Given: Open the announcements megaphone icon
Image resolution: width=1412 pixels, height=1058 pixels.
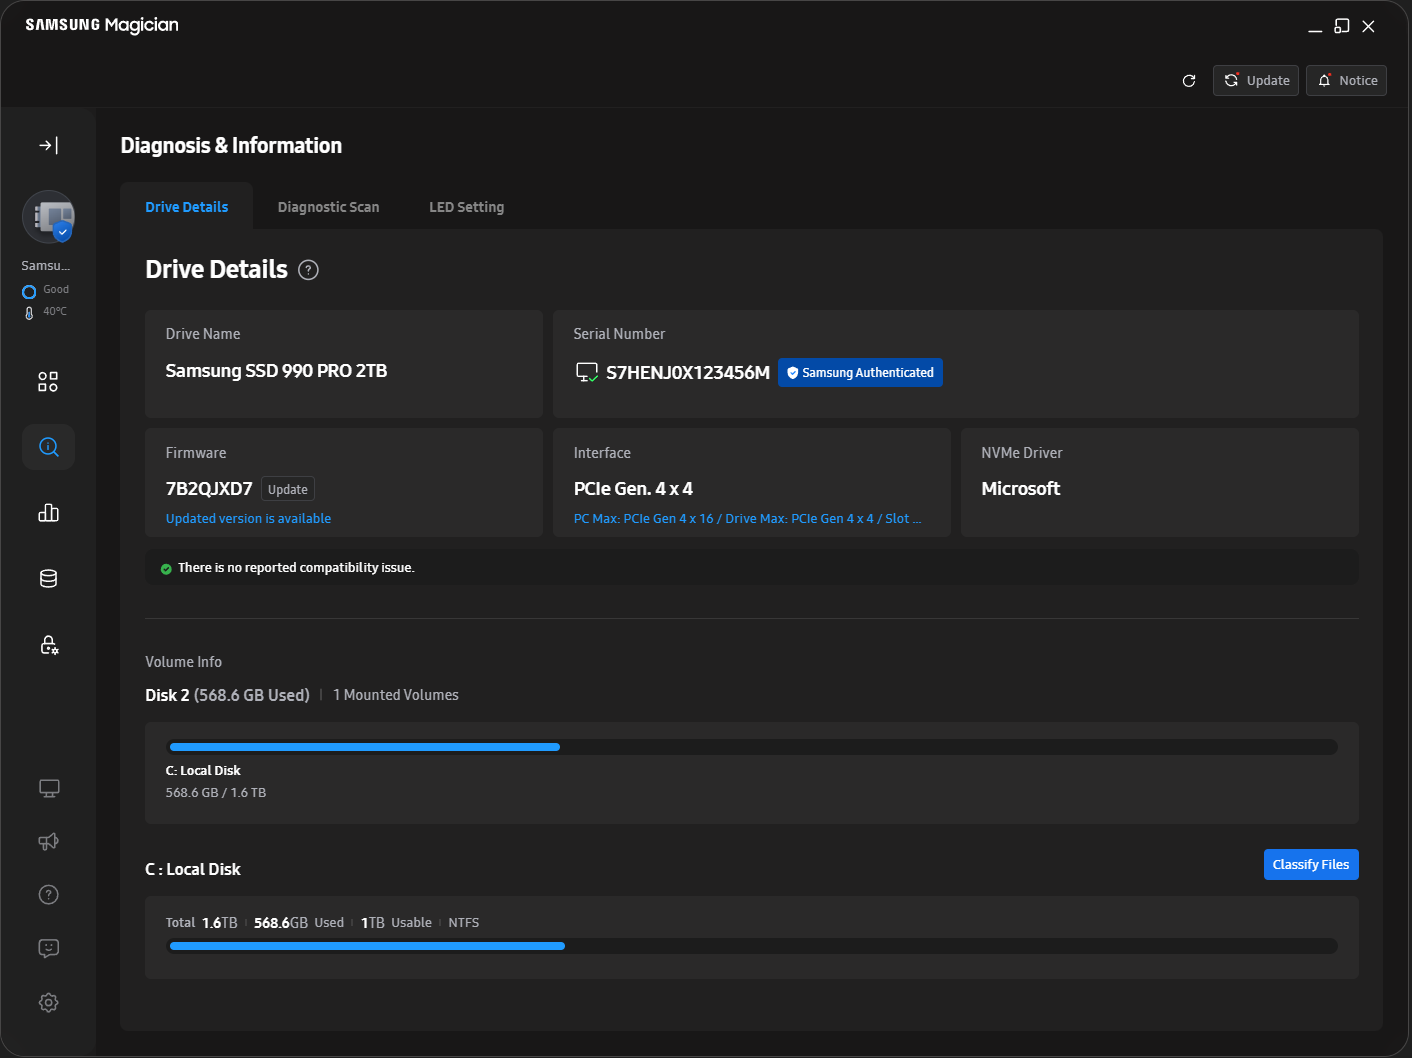Looking at the screenshot, I should point(48,841).
